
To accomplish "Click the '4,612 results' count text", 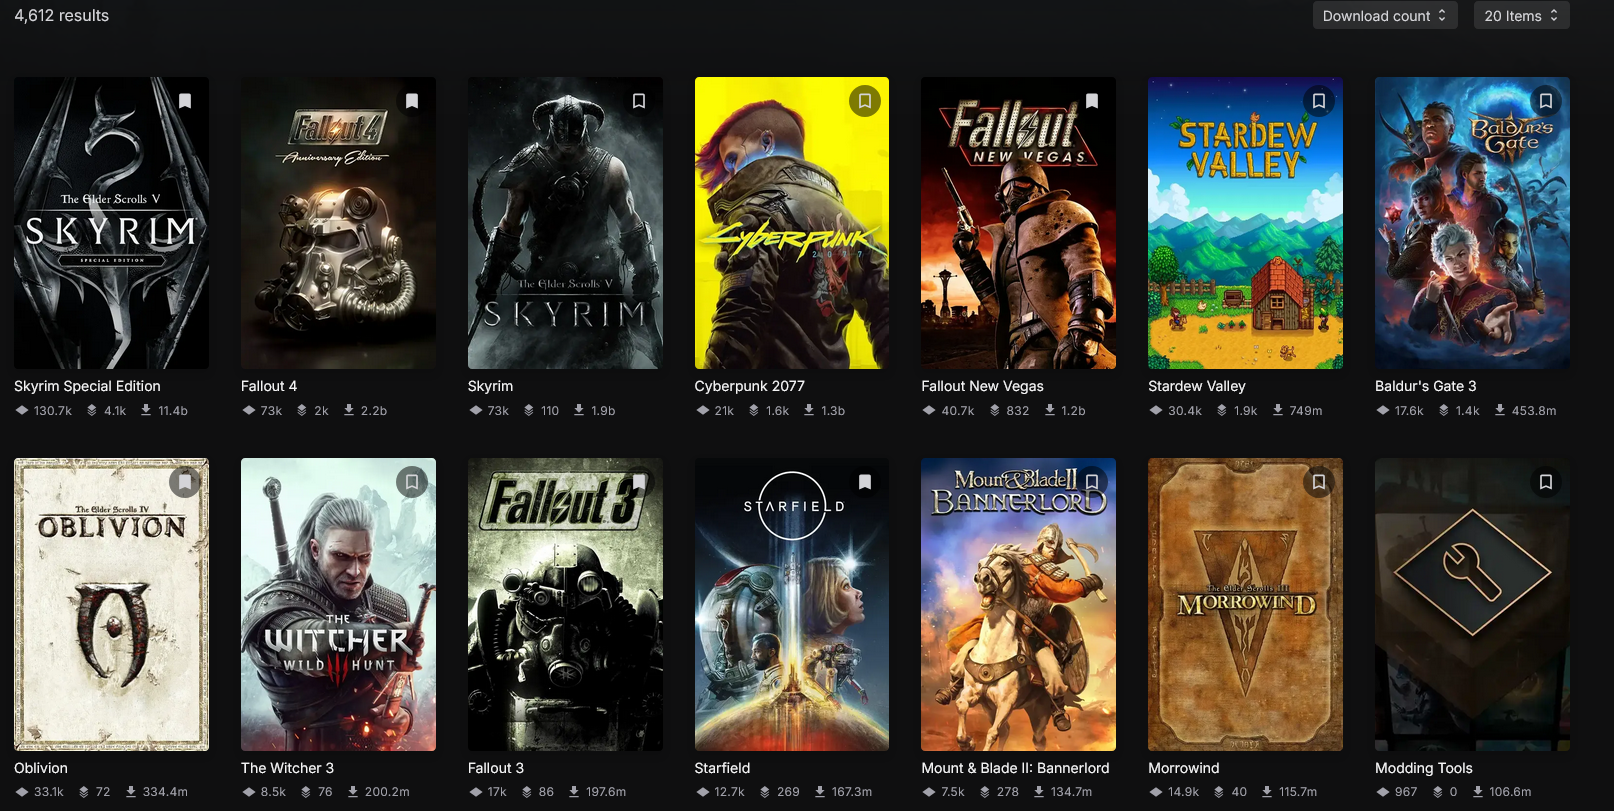I will (x=62, y=16).
